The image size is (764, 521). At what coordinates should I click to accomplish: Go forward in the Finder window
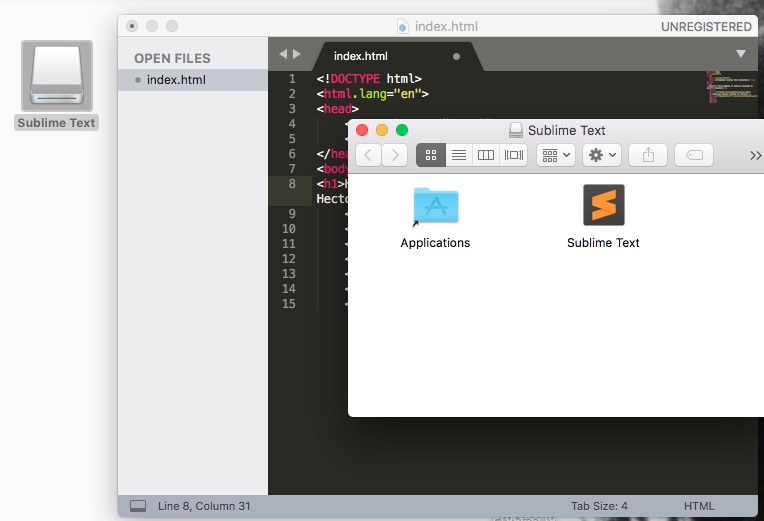point(395,155)
